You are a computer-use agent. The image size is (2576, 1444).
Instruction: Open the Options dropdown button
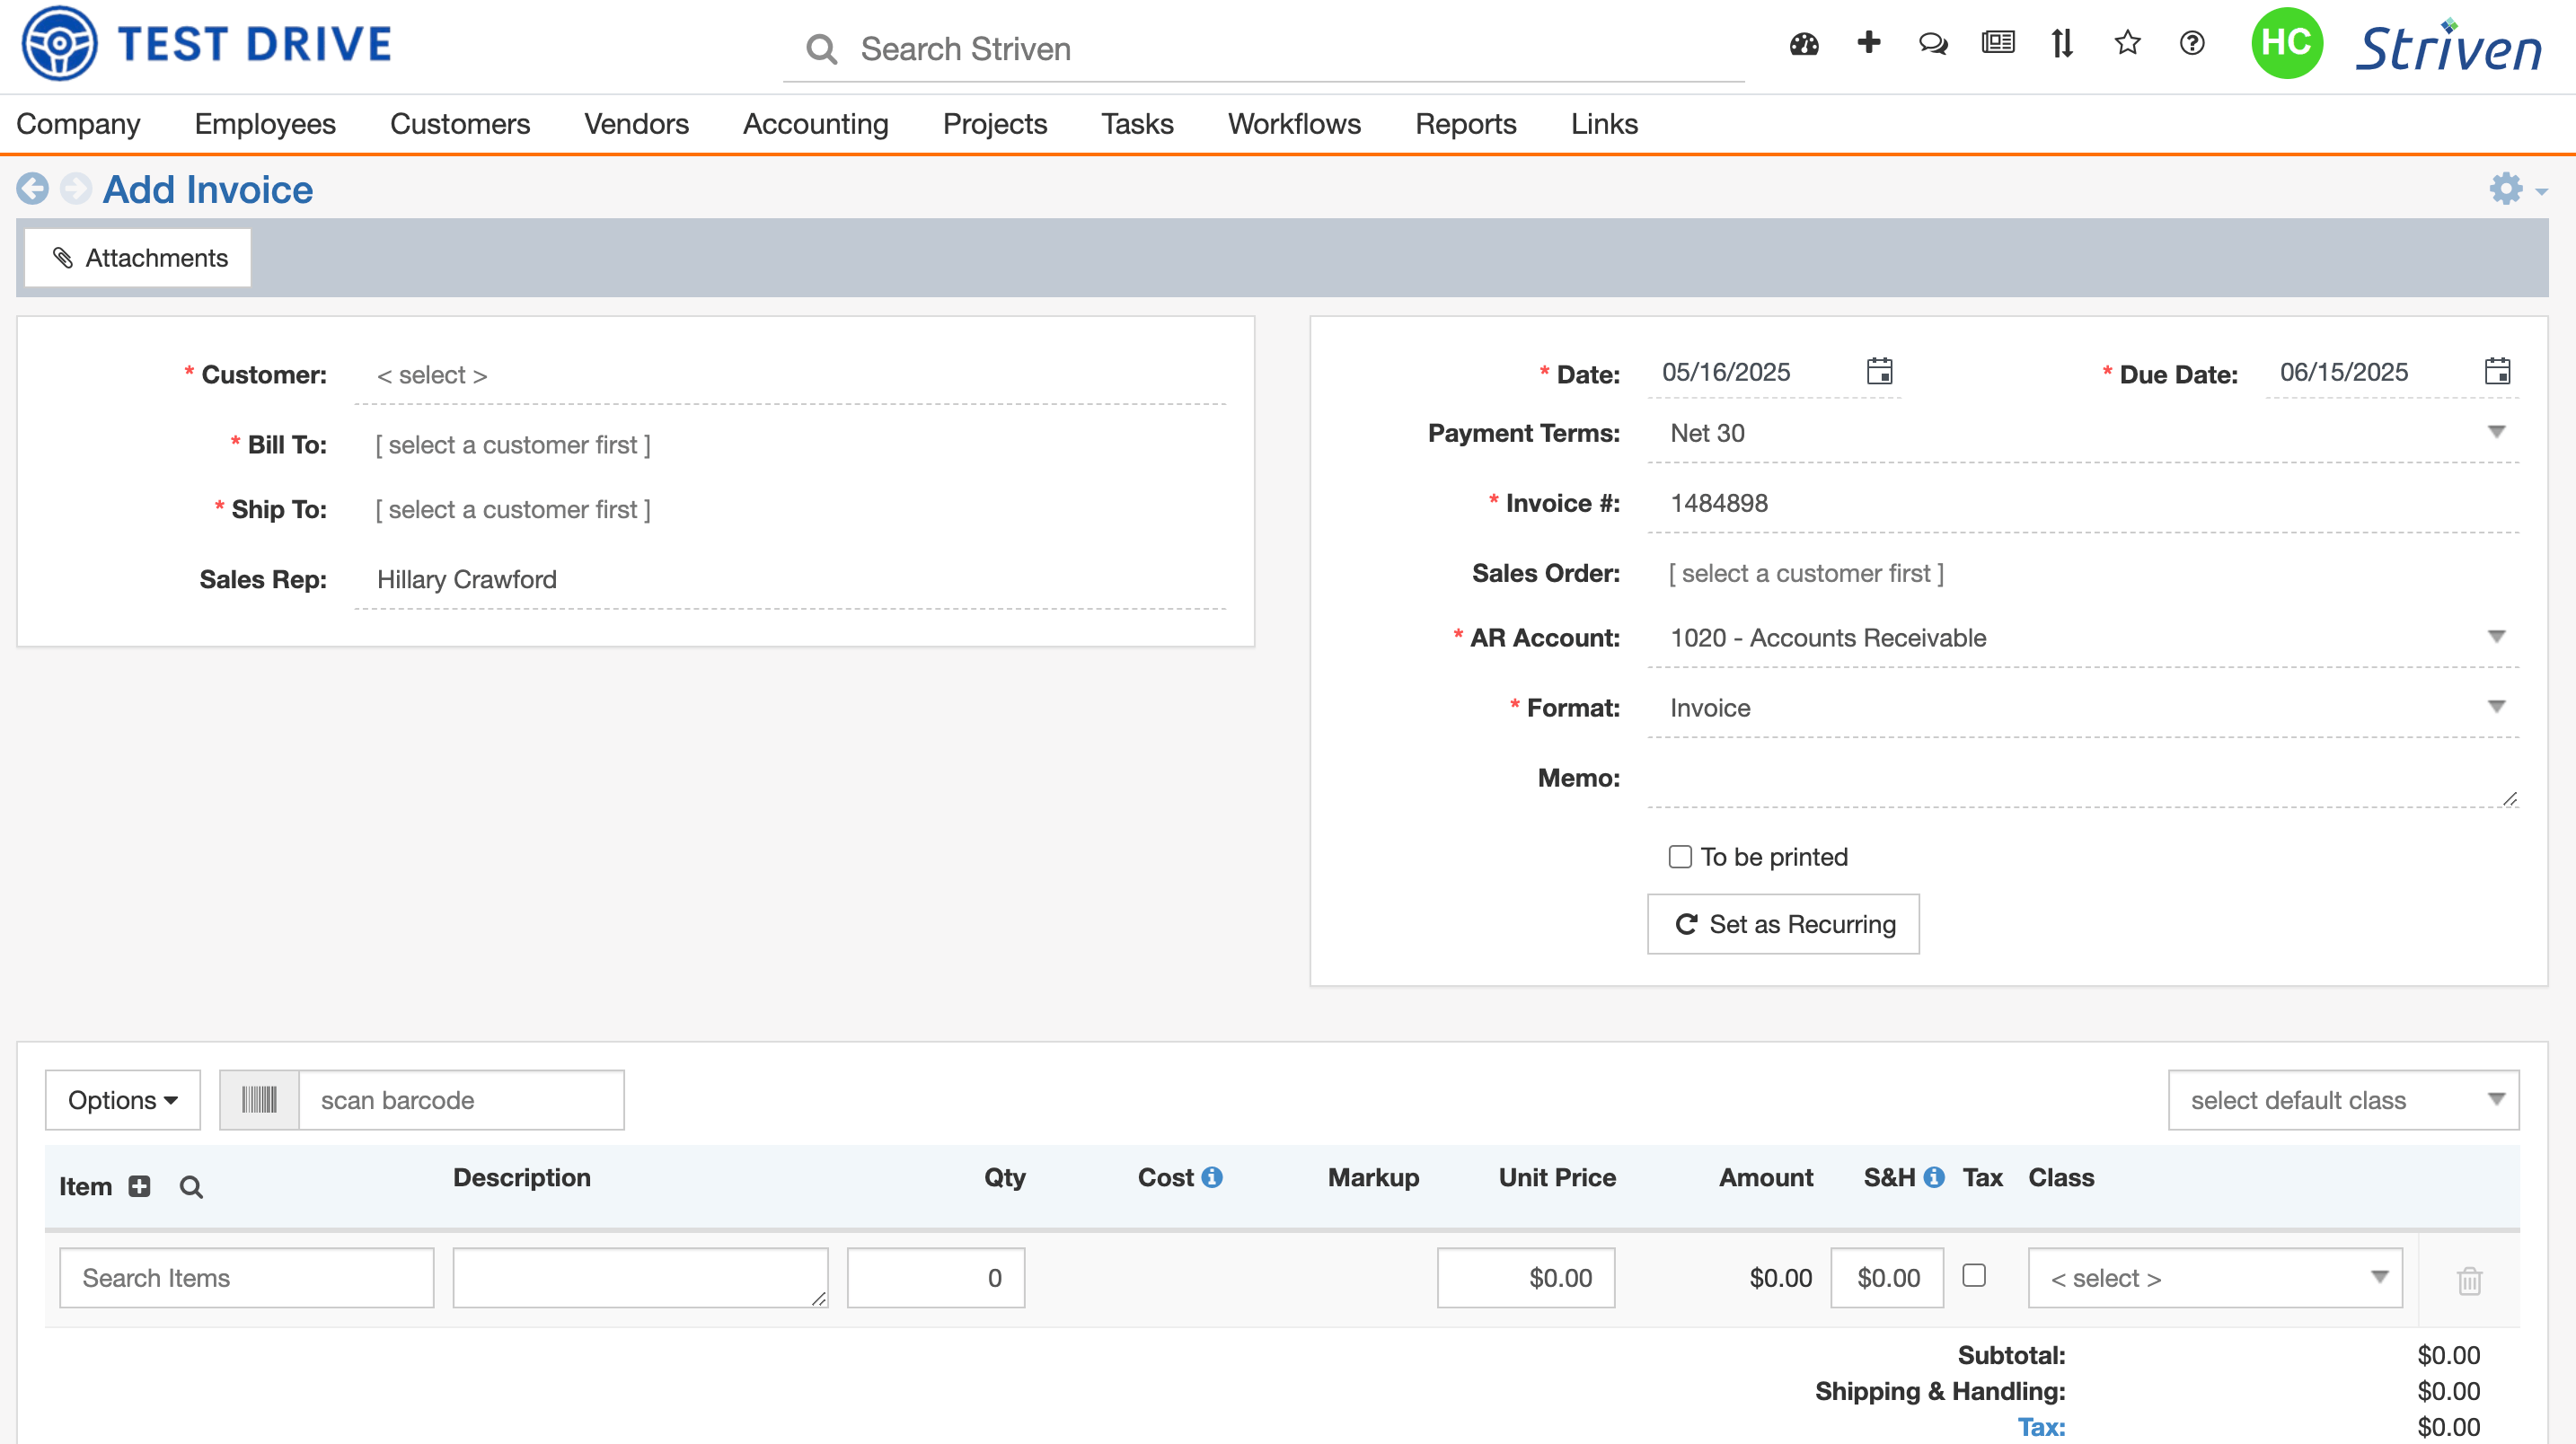(122, 1100)
